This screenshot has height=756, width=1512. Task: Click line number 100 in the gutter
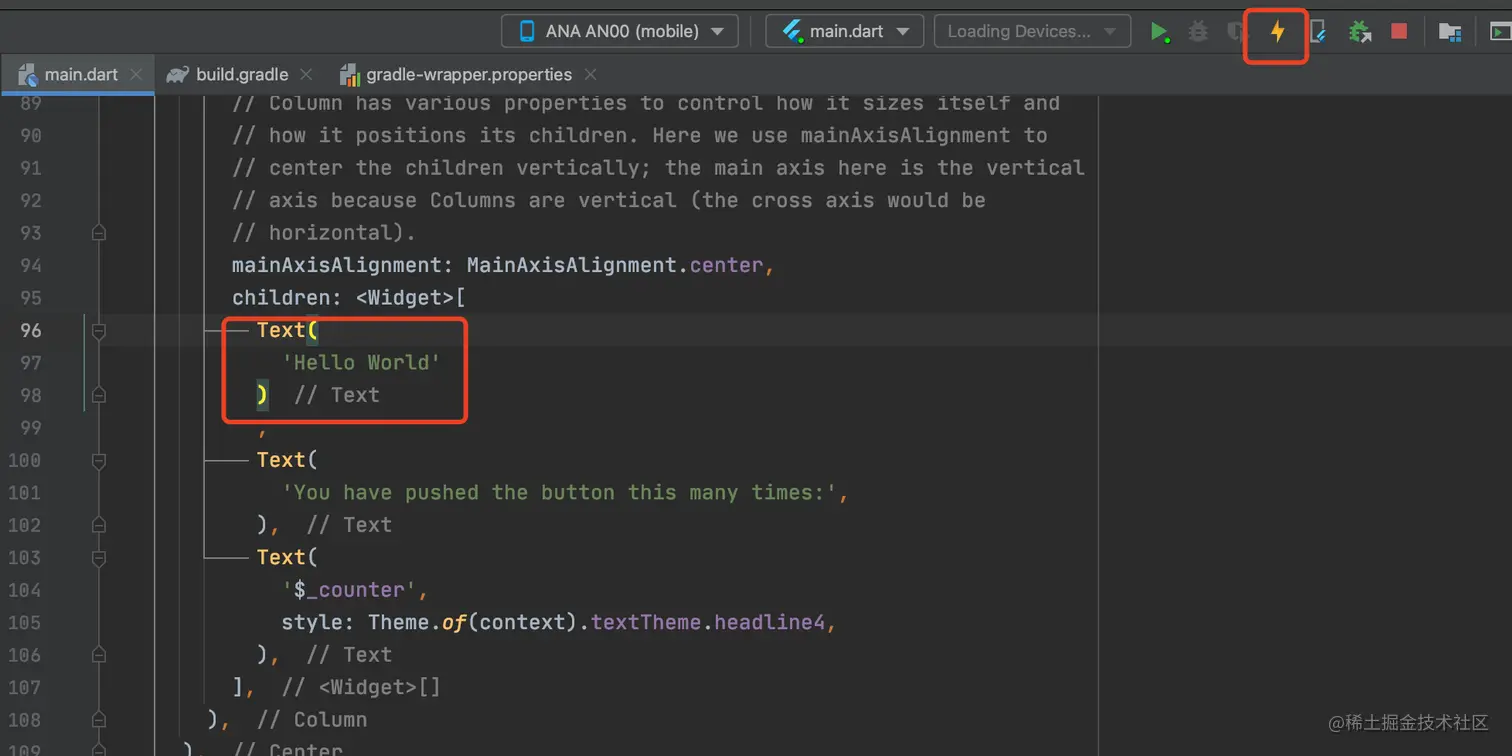pos(25,460)
